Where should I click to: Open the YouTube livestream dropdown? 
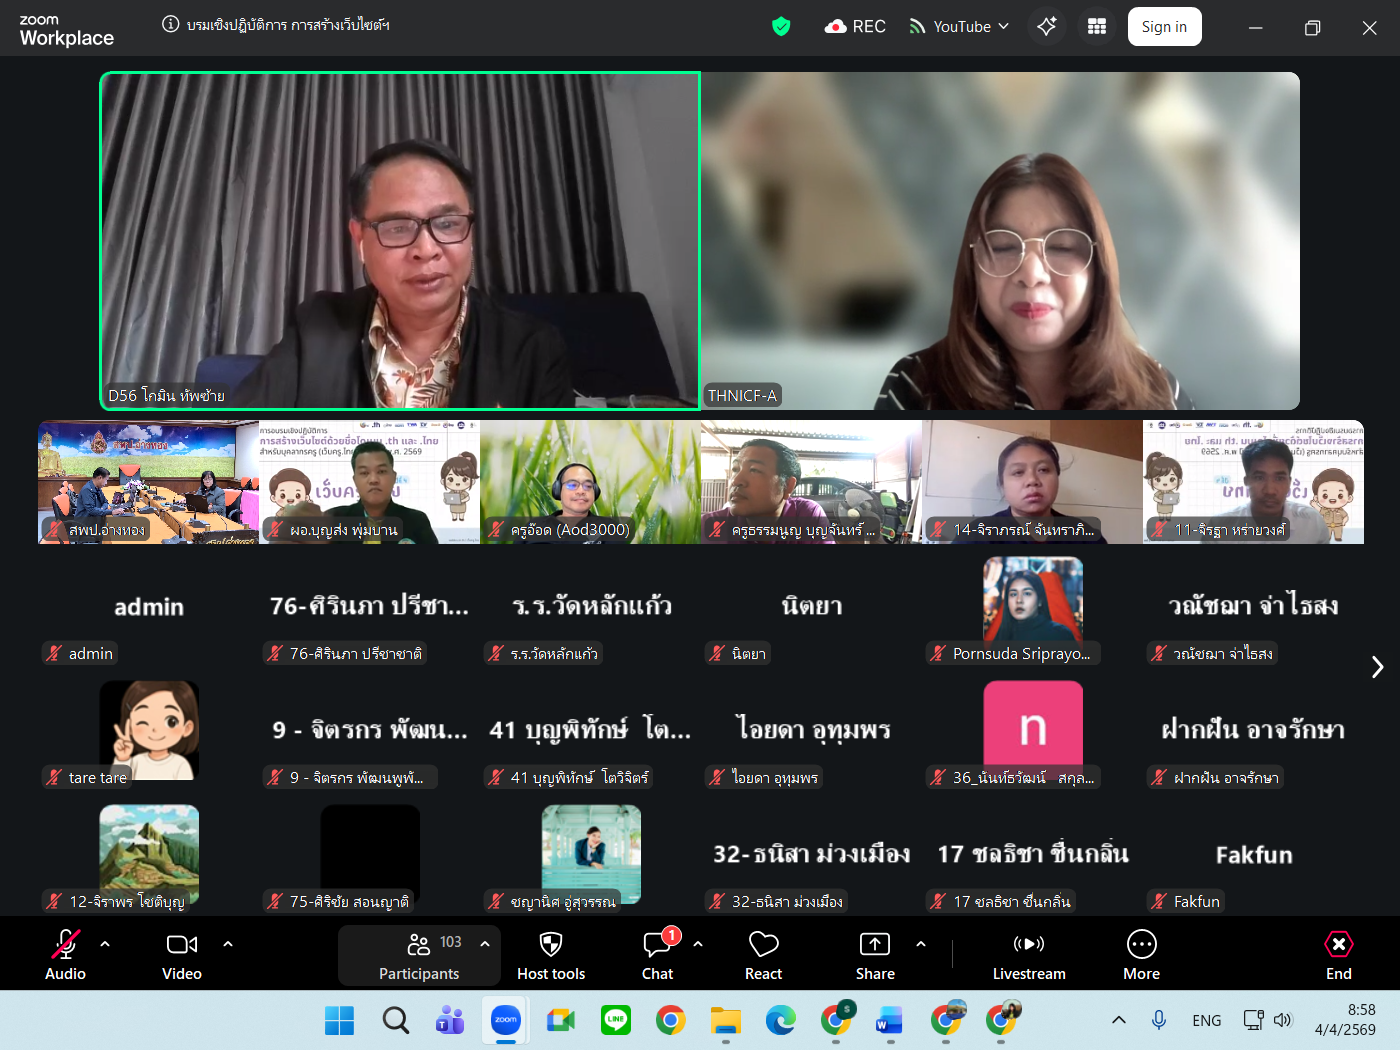click(959, 27)
